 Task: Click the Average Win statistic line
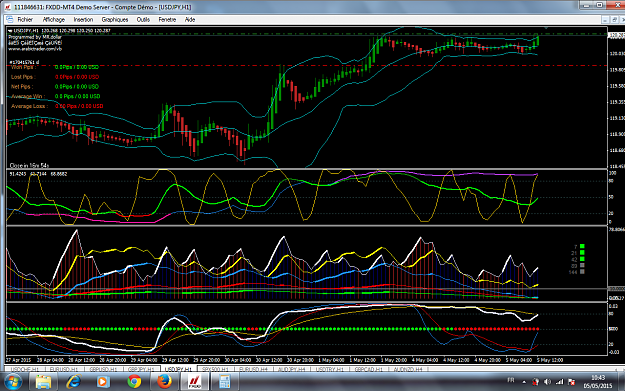tap(56, 96)
